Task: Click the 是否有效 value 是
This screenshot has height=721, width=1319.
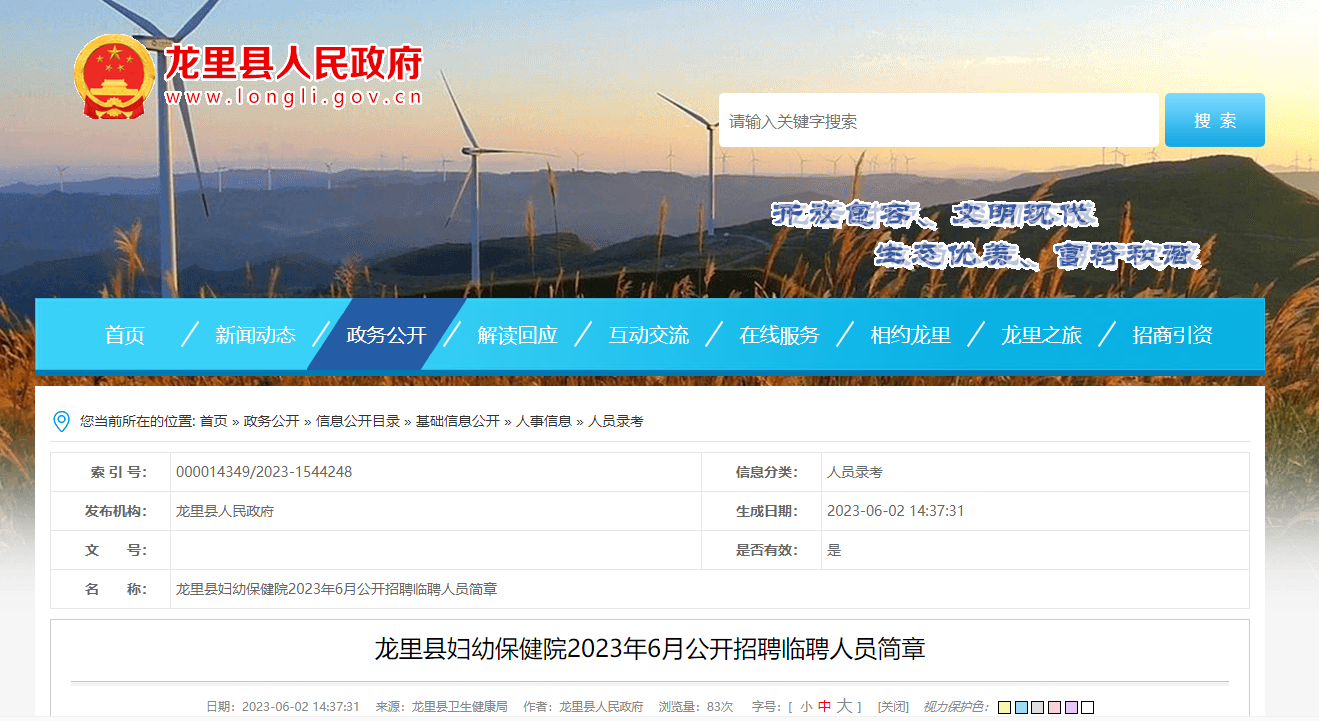Action: (x=834, y=550)
